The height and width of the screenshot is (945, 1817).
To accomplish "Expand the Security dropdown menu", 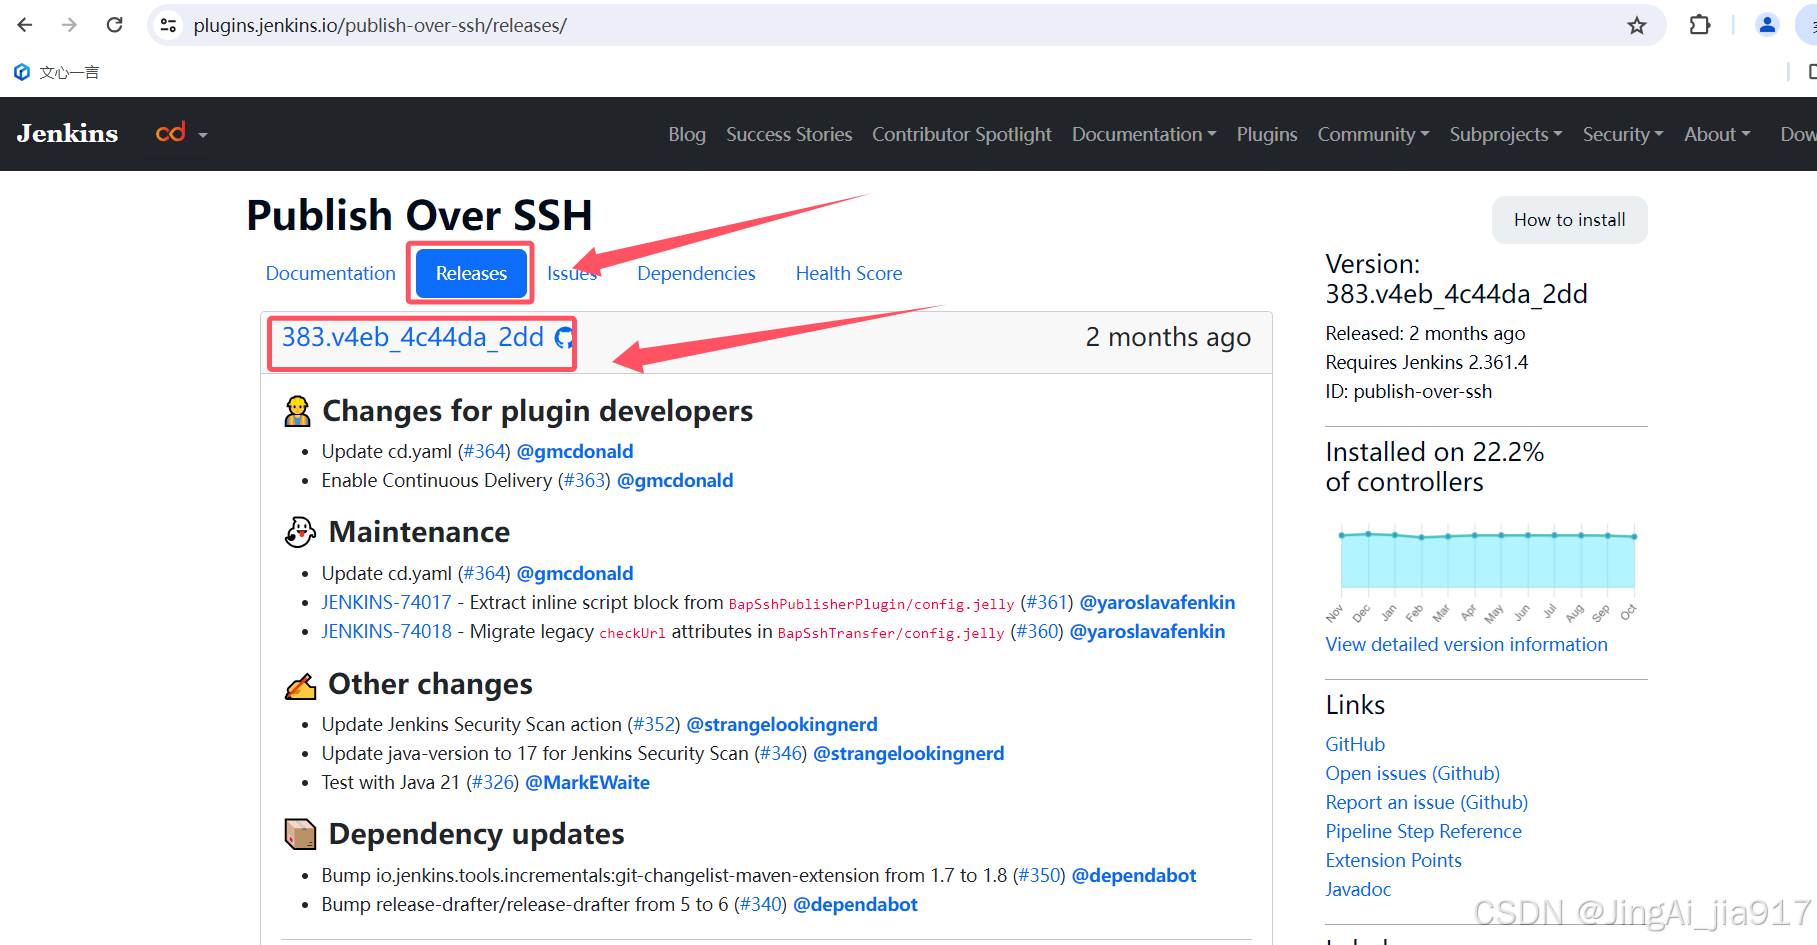I will coord(1623,134).
